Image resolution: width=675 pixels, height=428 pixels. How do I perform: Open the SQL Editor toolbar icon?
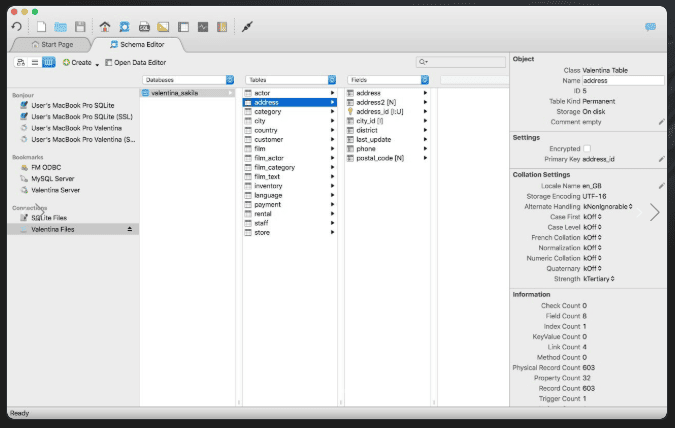(144, 27)
